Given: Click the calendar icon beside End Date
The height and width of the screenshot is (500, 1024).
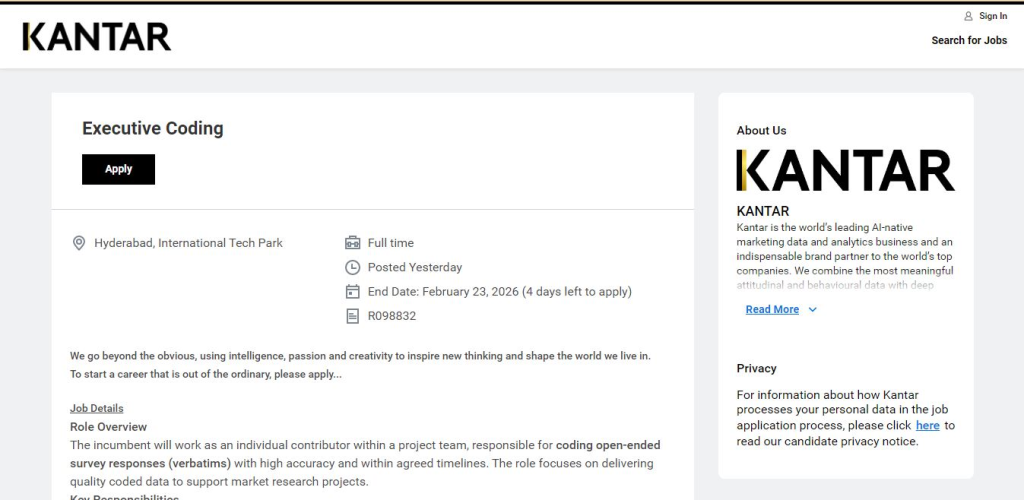Looking at the screenshot, I should 352,292.
